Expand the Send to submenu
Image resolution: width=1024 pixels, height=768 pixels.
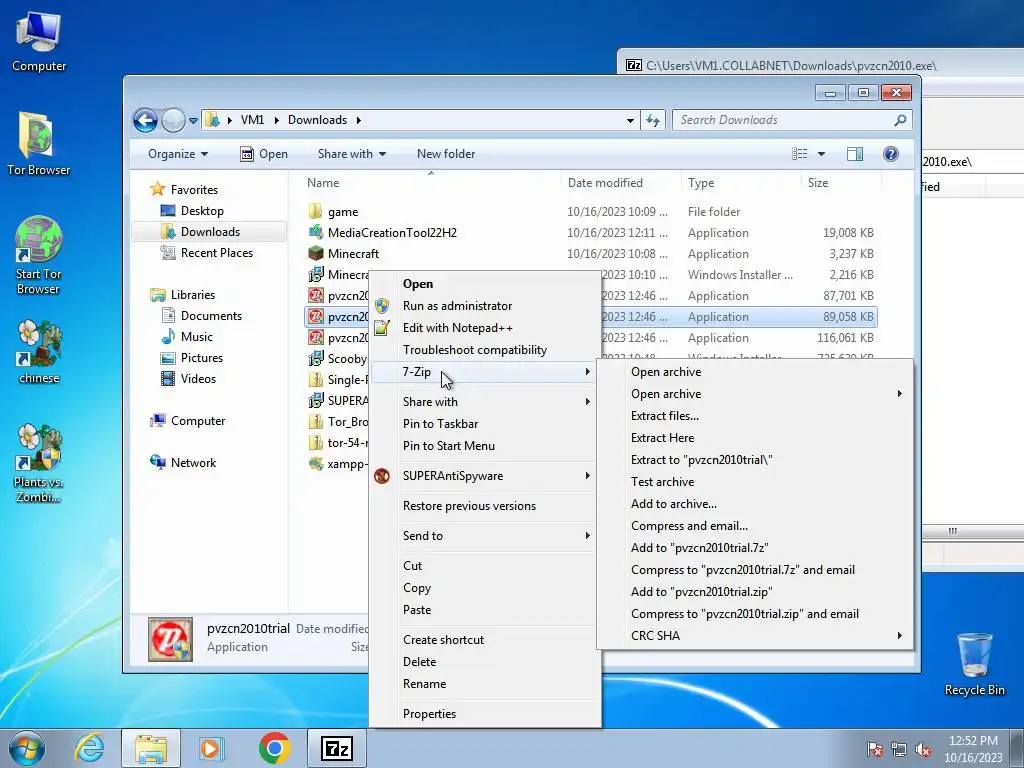click(485, 536)
